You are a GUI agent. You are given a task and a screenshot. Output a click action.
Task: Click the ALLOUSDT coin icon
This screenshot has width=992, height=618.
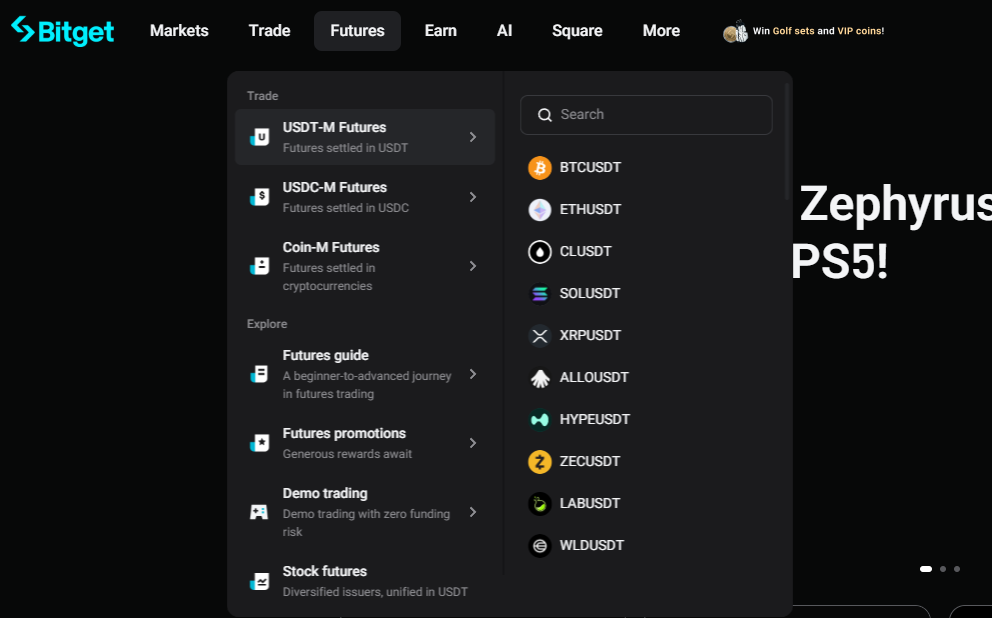[x=540, y=378]
